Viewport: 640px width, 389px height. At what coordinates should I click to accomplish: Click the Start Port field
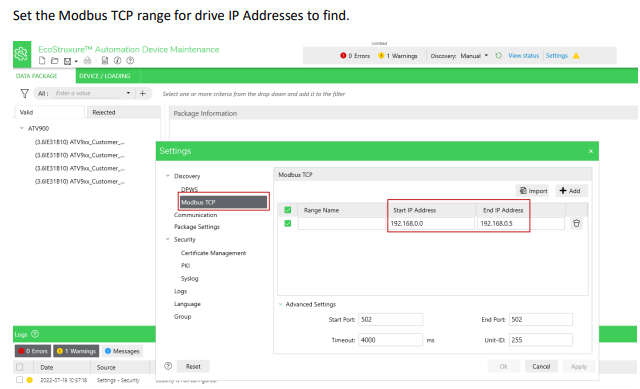391,320
